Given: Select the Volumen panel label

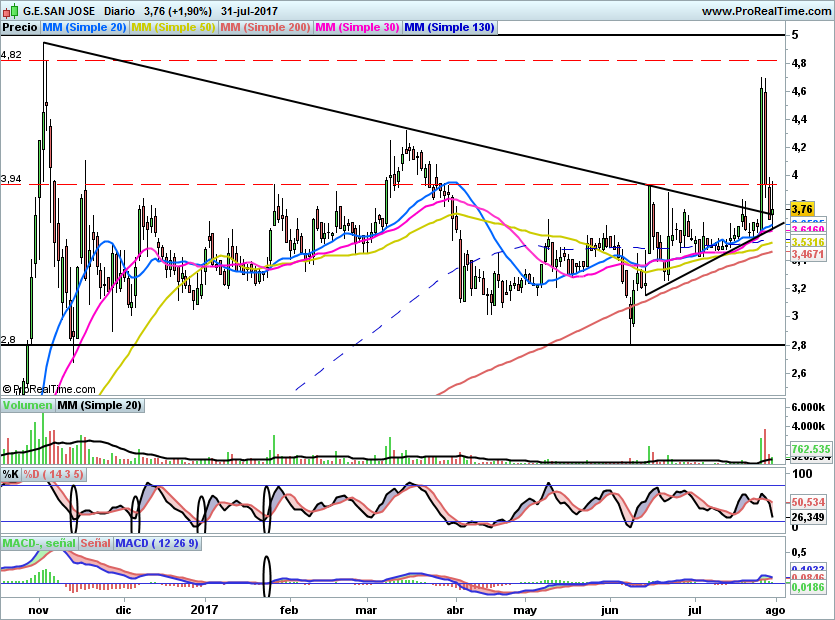Looking at the screenshot, I should 27,405.
